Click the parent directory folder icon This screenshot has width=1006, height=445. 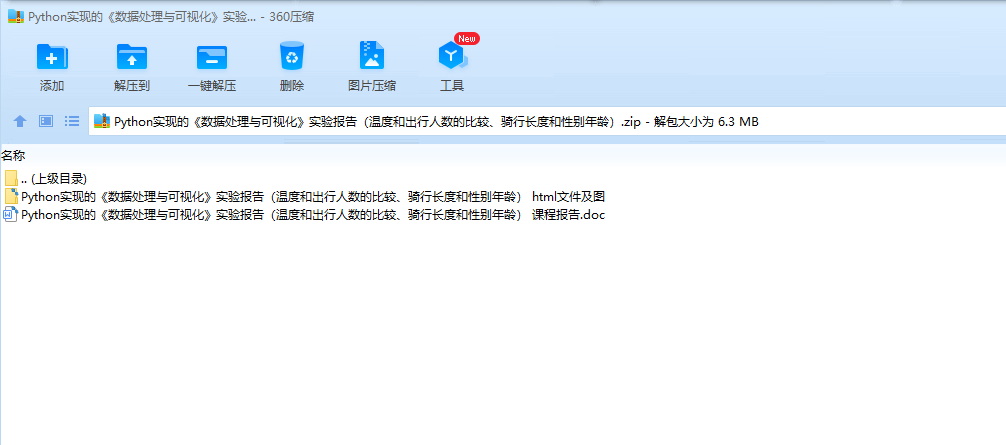11,178
